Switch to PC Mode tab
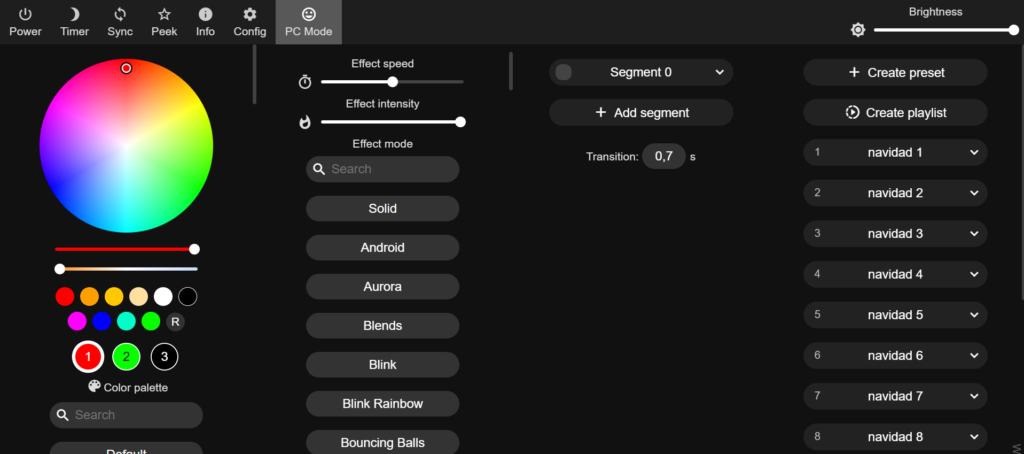The image size is (1024, 454). click(308, 22)
